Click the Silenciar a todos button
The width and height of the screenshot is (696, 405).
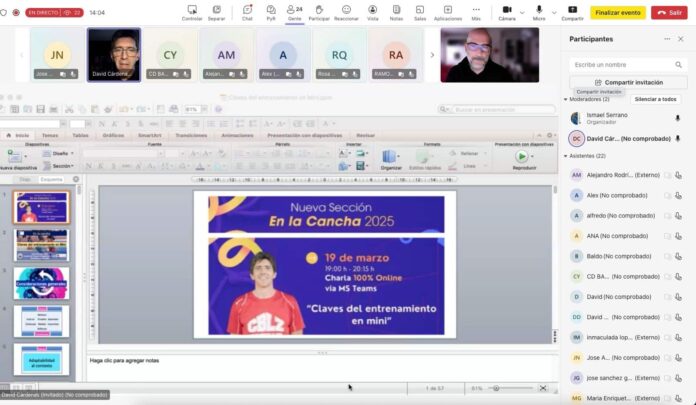655,99
